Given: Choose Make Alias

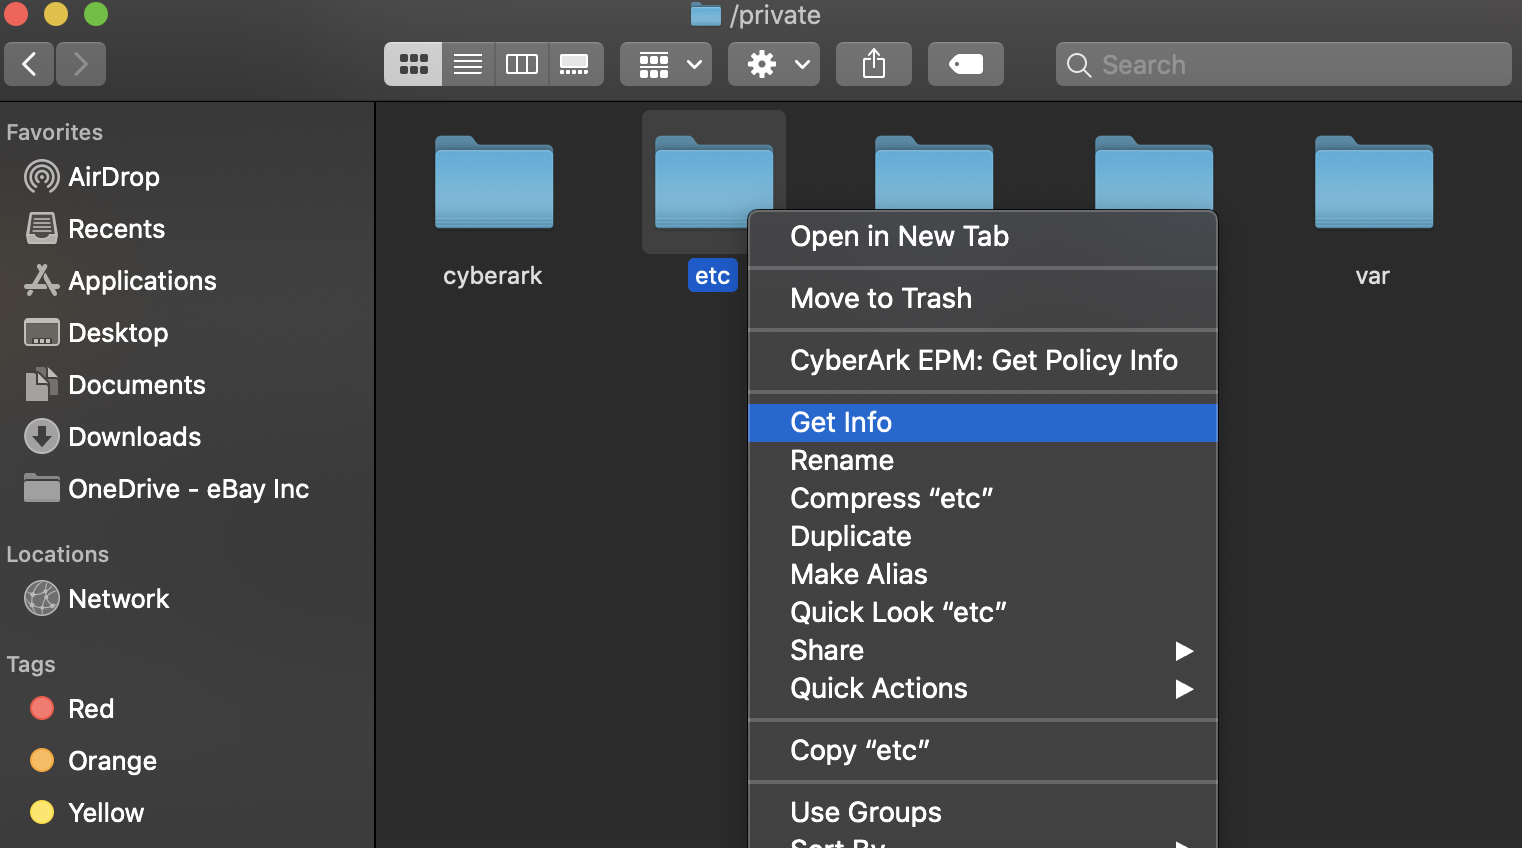Looking at the screenshot, I should [x=983, y=575].
